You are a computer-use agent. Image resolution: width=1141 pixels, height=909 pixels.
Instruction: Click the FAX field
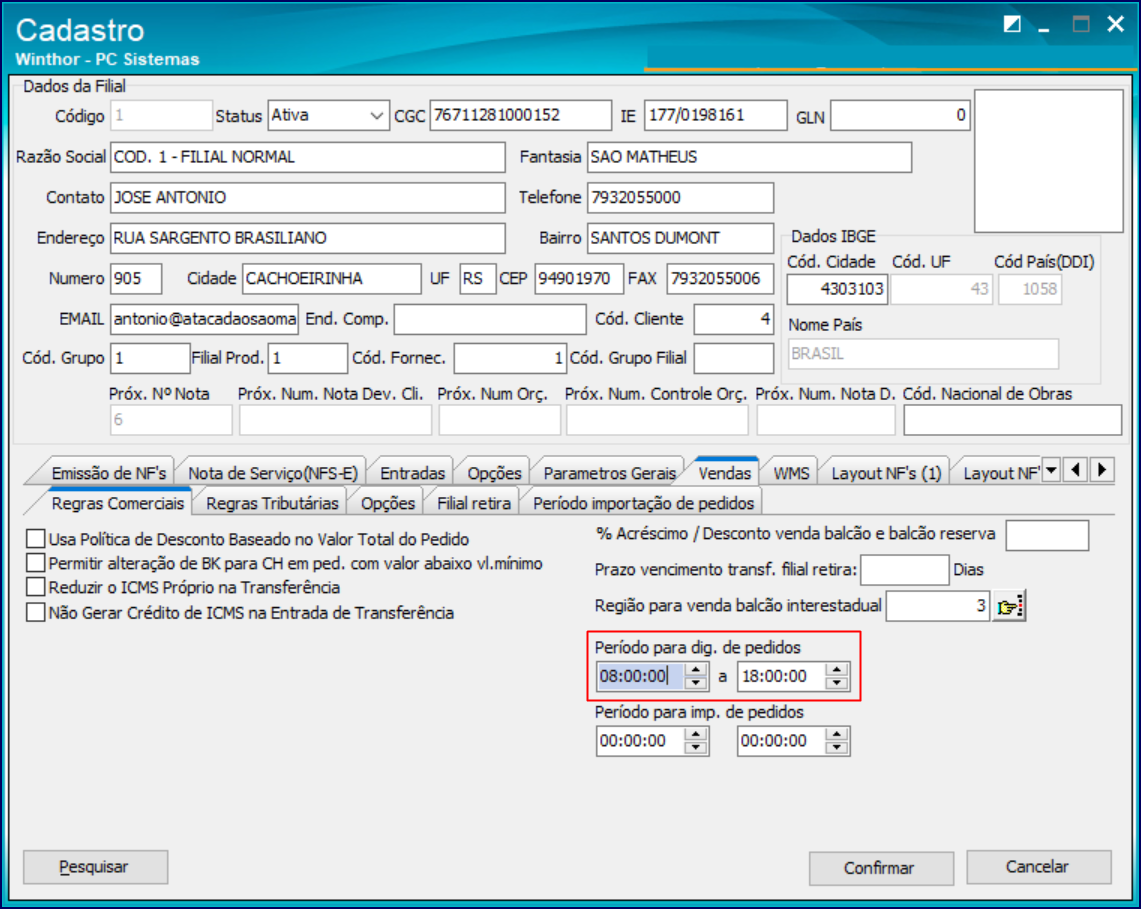[x=720, y=279]
